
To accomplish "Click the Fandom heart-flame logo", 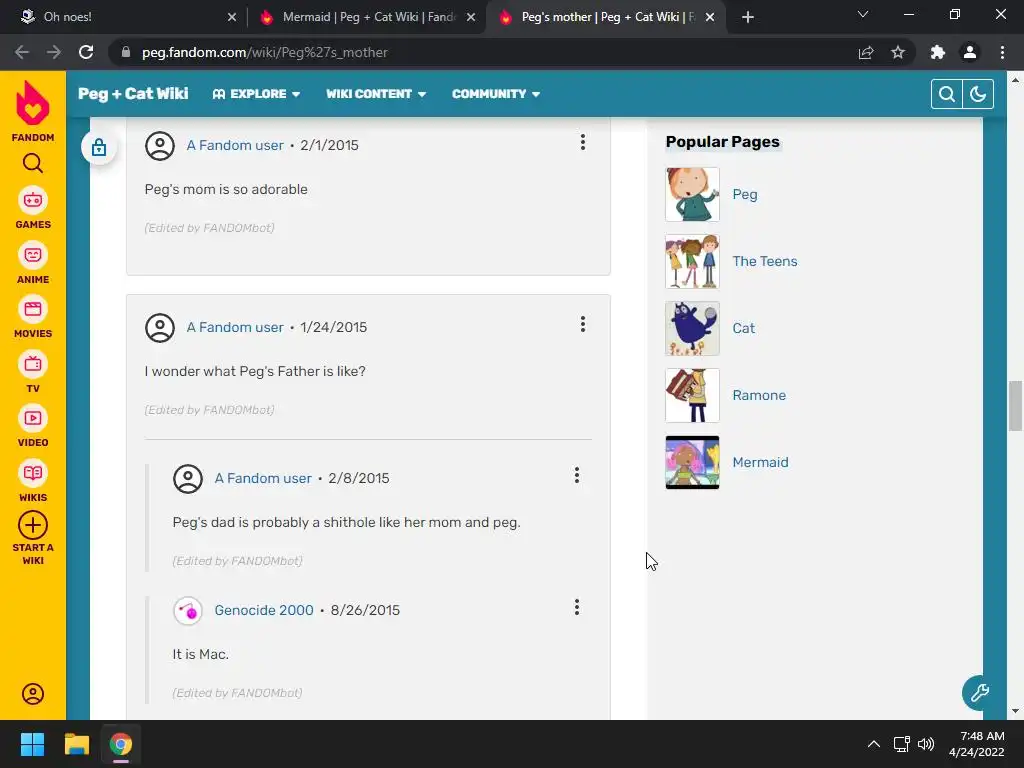I will coord(33,103).
